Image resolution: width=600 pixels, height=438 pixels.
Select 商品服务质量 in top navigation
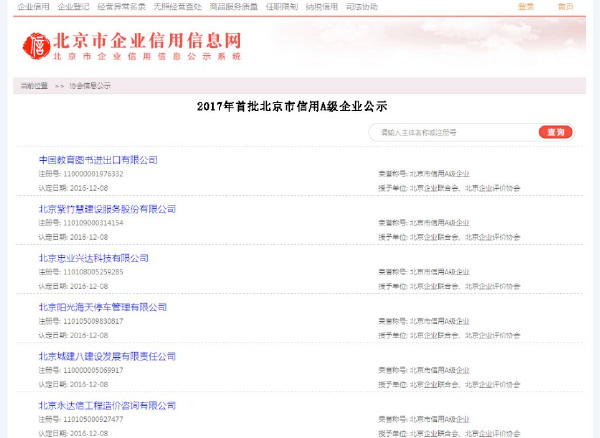pos(233,7)
